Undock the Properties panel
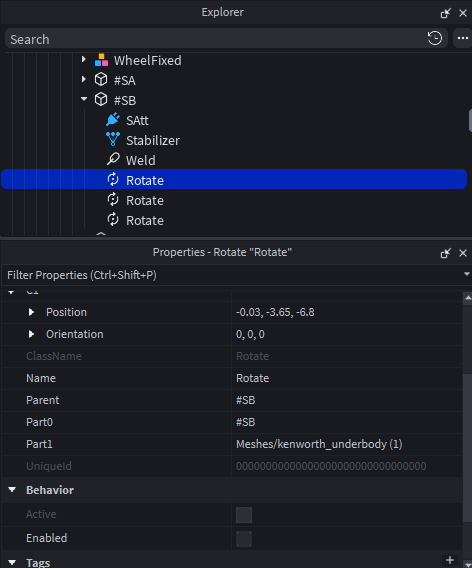This screenshot has height=568, width=472. [445, 253]
